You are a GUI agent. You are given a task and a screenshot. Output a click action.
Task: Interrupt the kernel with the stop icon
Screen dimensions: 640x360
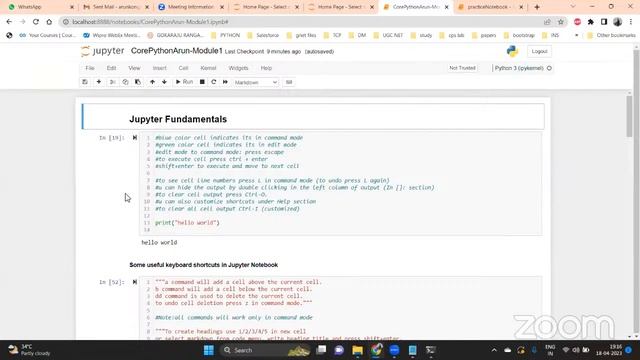tap(202, 82)
